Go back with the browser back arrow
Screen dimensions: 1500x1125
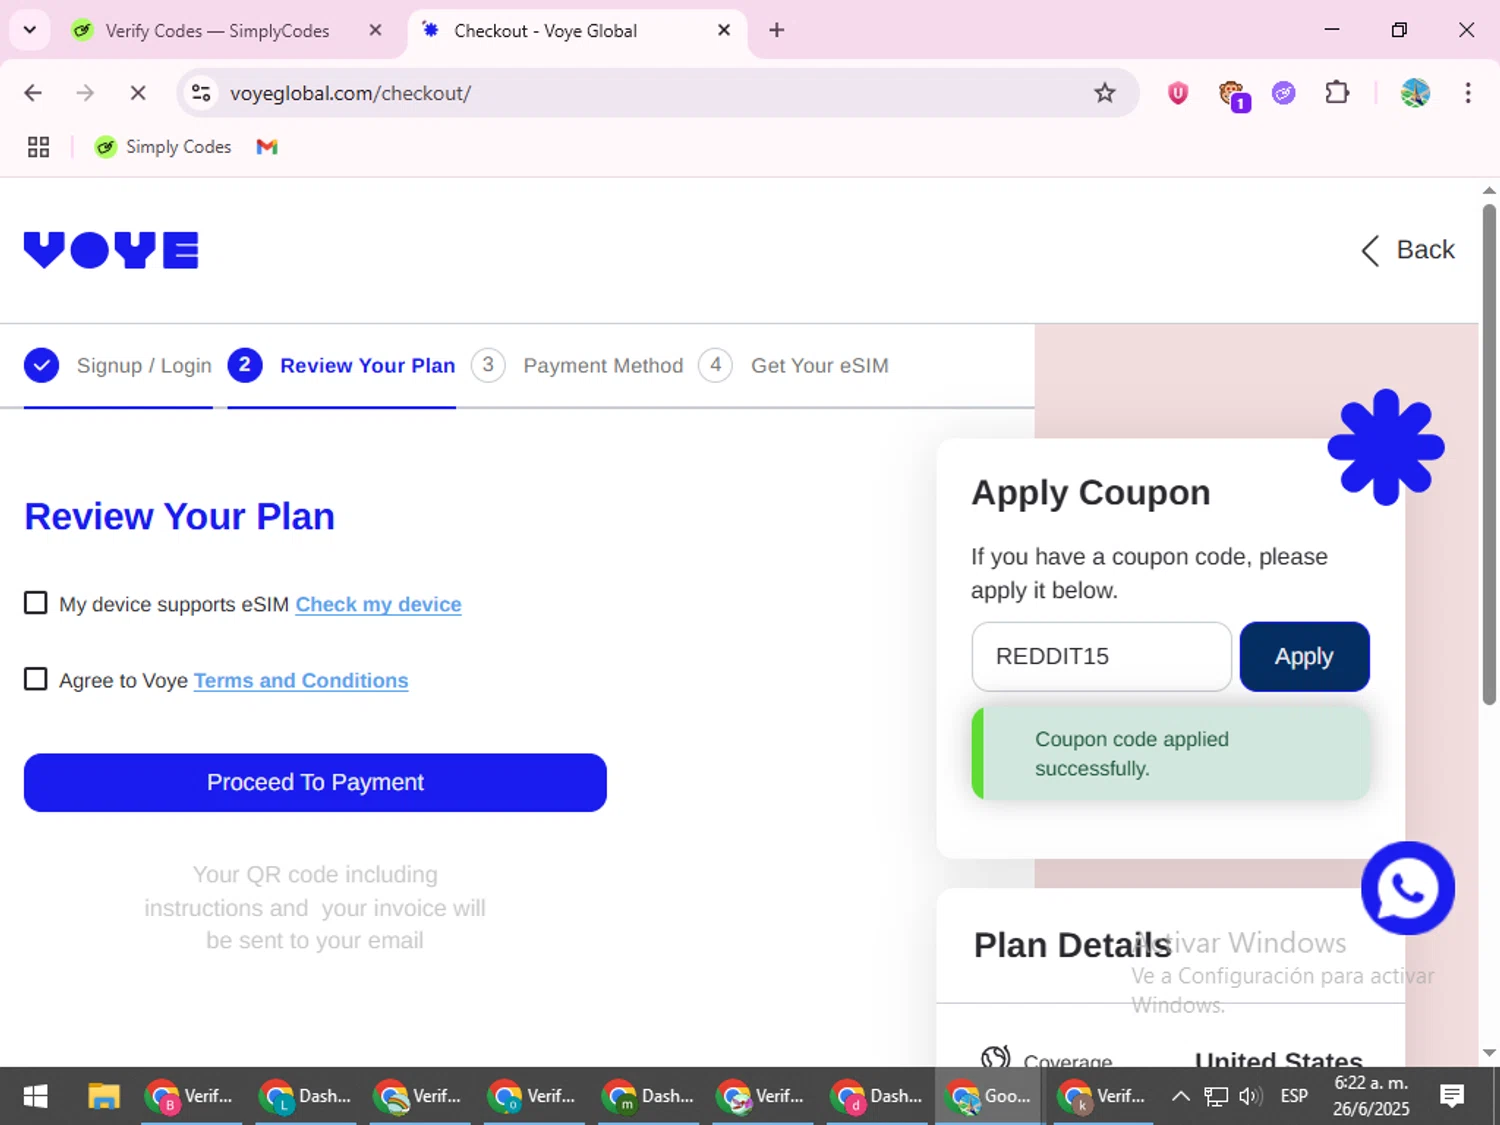pyautogui.click(x=33, y=93)
